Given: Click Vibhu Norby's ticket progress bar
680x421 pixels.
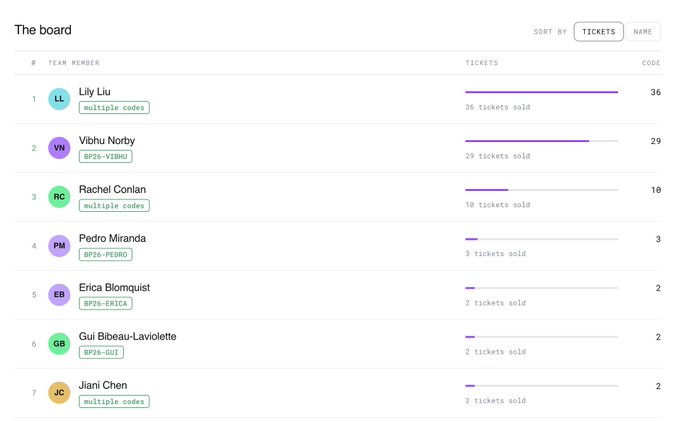Looking at the screenshot, I should tap(541, 141).
